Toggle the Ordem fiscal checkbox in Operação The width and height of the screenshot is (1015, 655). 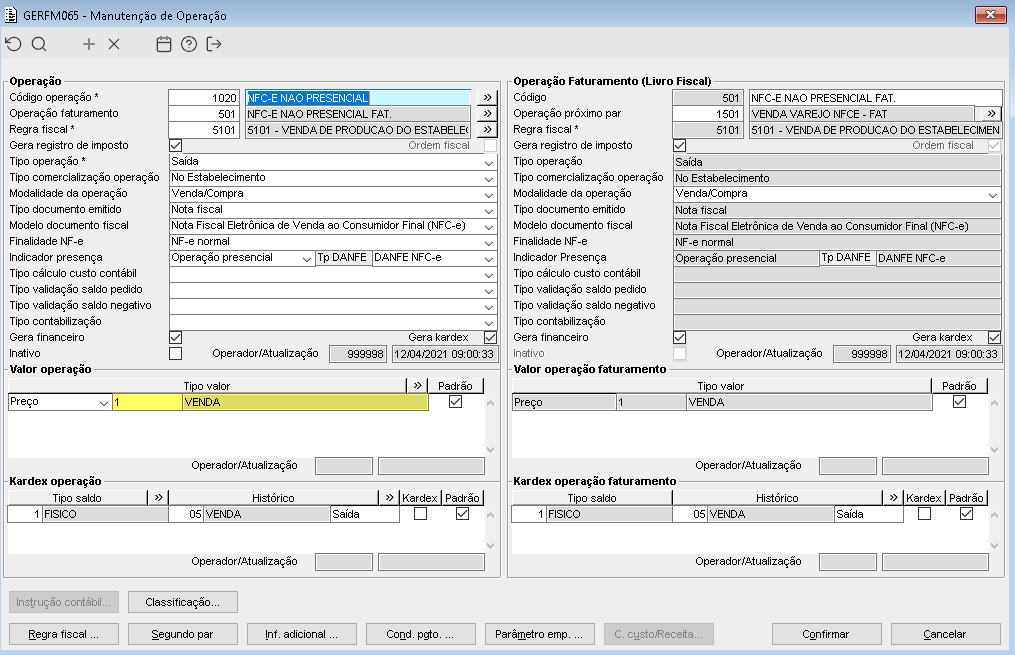point(491,146)
